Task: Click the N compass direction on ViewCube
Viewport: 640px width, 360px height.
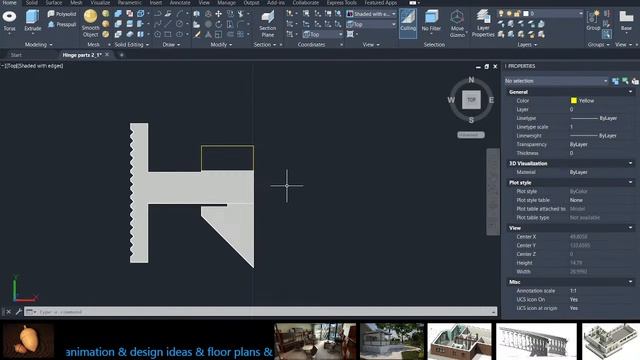Action: point(471,80)
